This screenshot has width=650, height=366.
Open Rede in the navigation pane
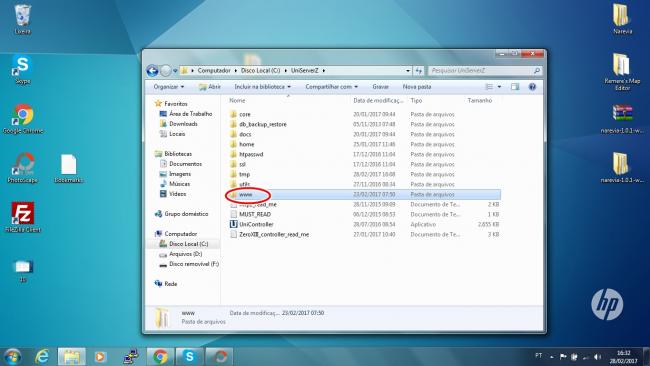coord(166,284)
